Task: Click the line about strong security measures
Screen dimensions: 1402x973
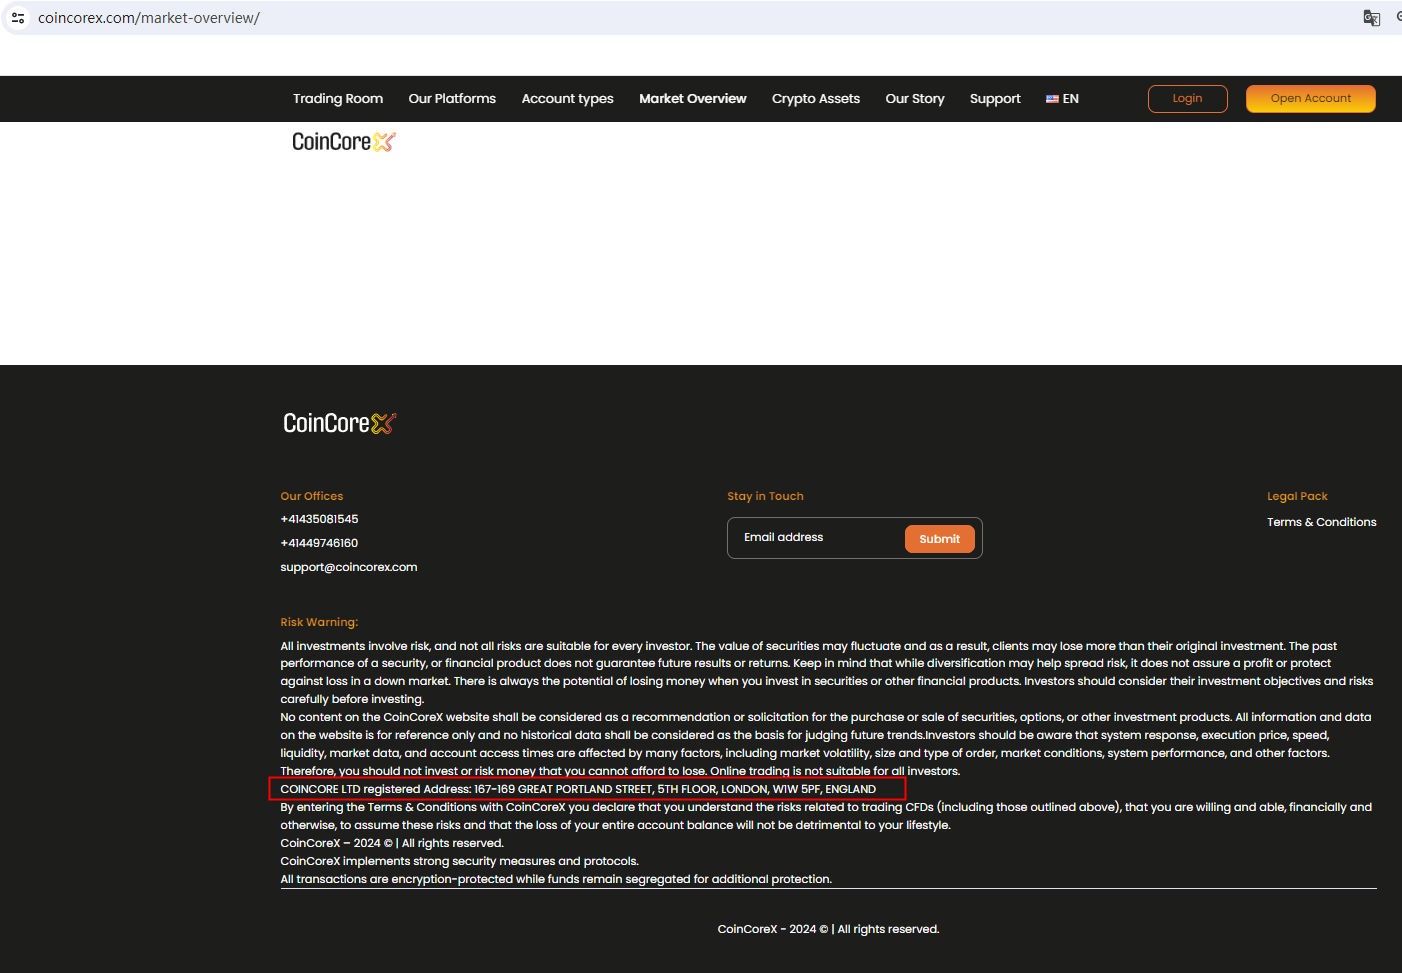Action: coord(459,861)
